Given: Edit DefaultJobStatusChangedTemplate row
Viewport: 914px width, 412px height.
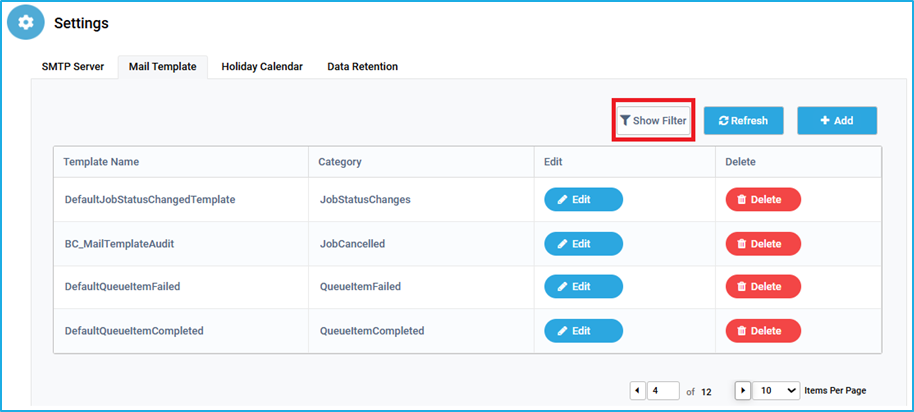Looking at the screenshot, I should (583, 199).
